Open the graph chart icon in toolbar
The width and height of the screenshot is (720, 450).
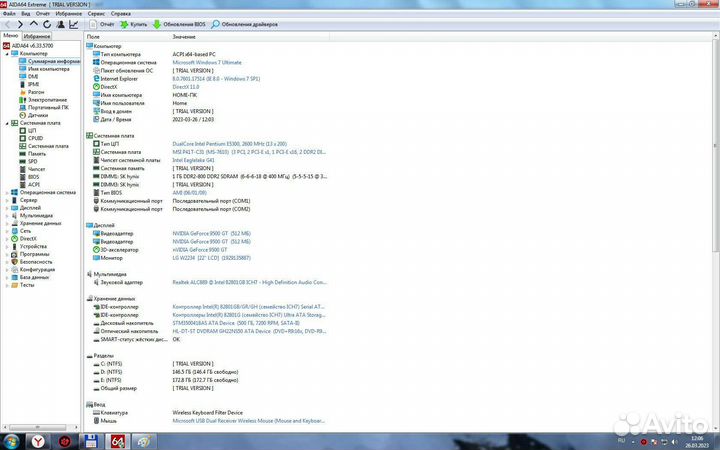click(73, 24)
